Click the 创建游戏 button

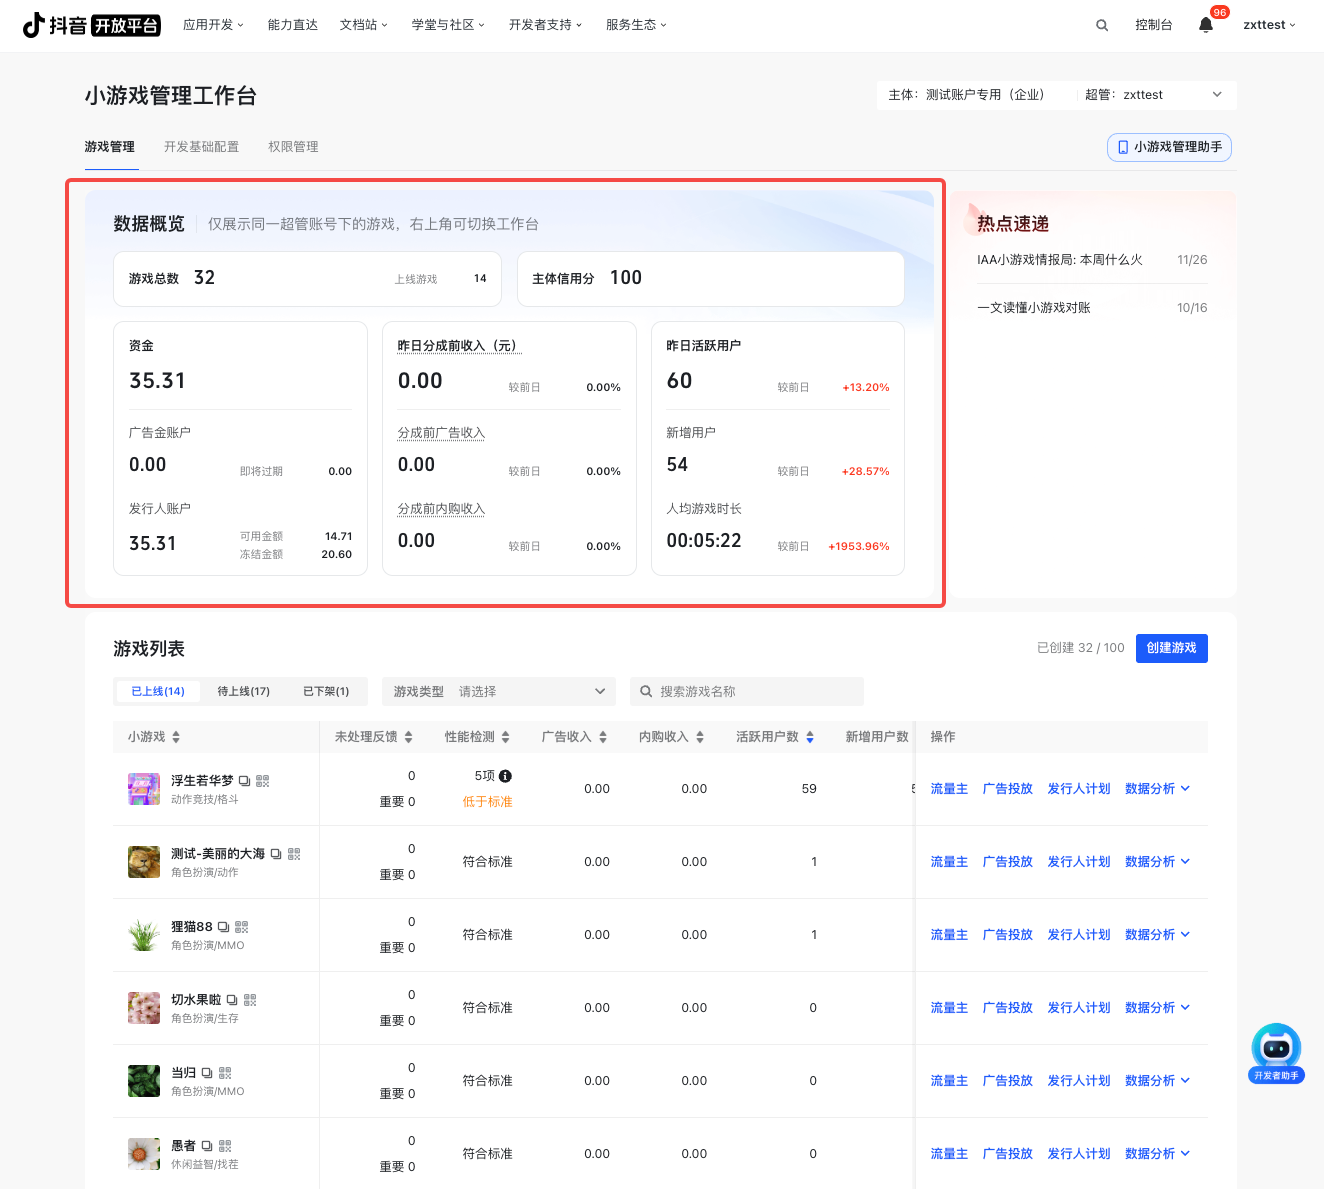click(x=1171, y=648)
